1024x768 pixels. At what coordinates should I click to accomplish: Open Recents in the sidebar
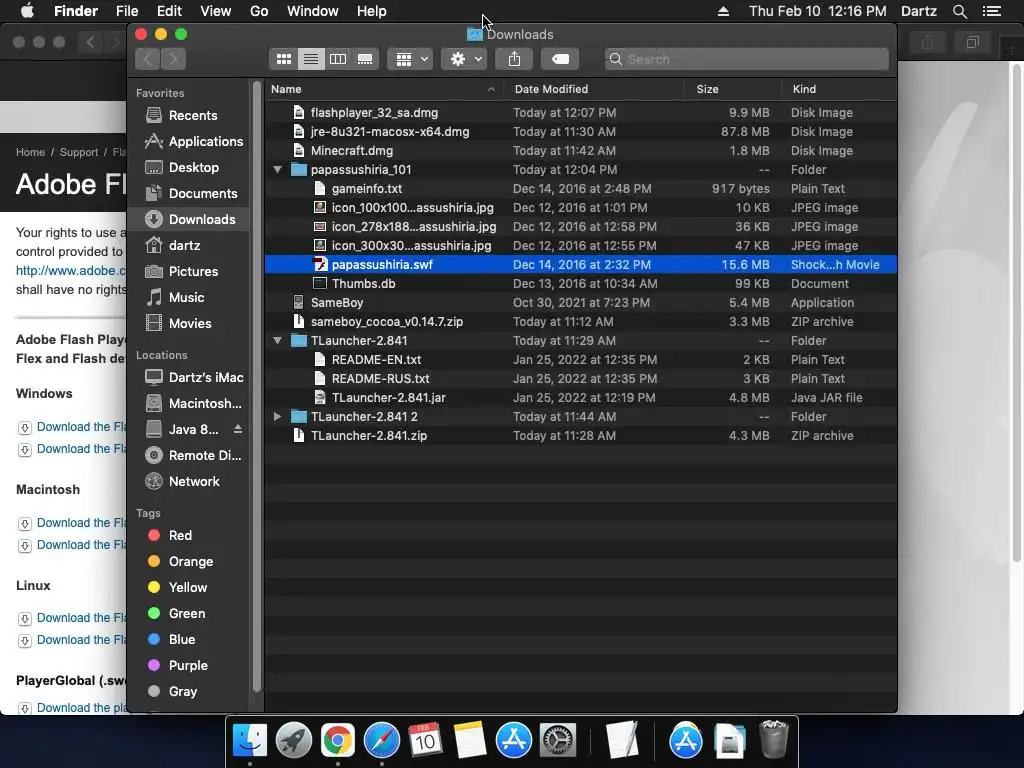pyautogui.click(x=188, y=116)
